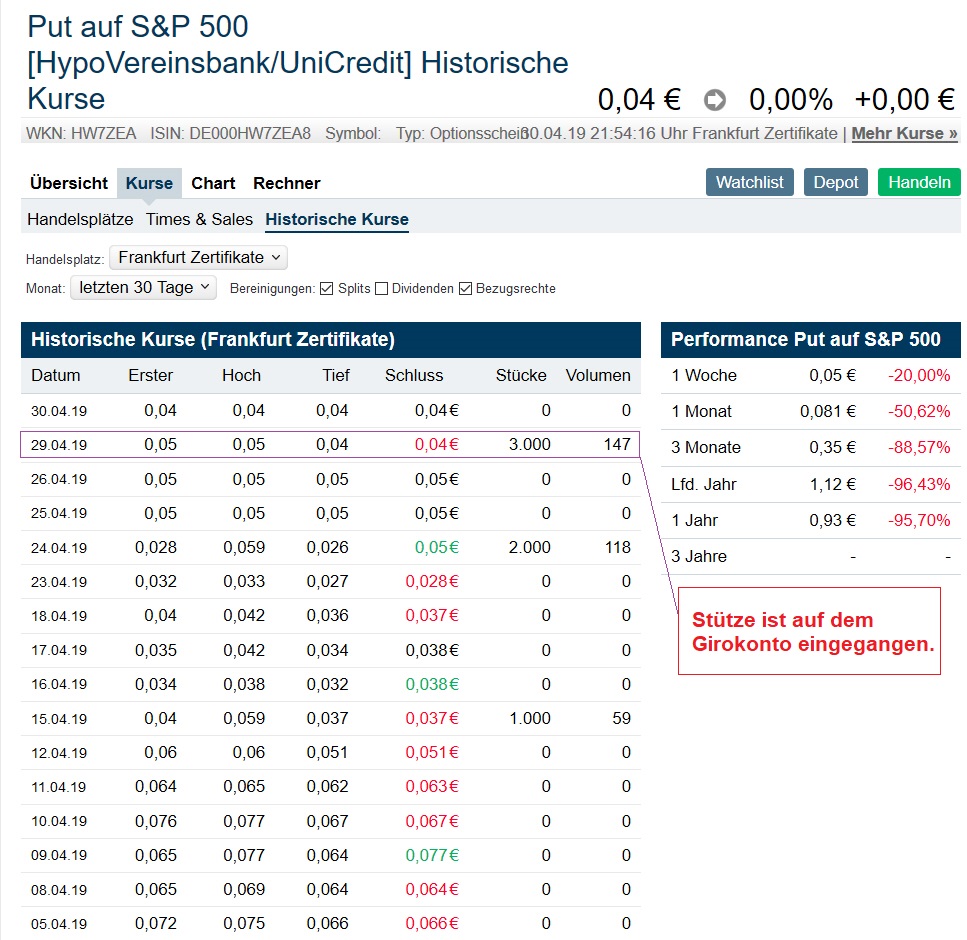The width and height of the screenshot is (967, 940).
Task: Expand the Monat letzten 30 Tage dropdown
Action: coord(143,287)
